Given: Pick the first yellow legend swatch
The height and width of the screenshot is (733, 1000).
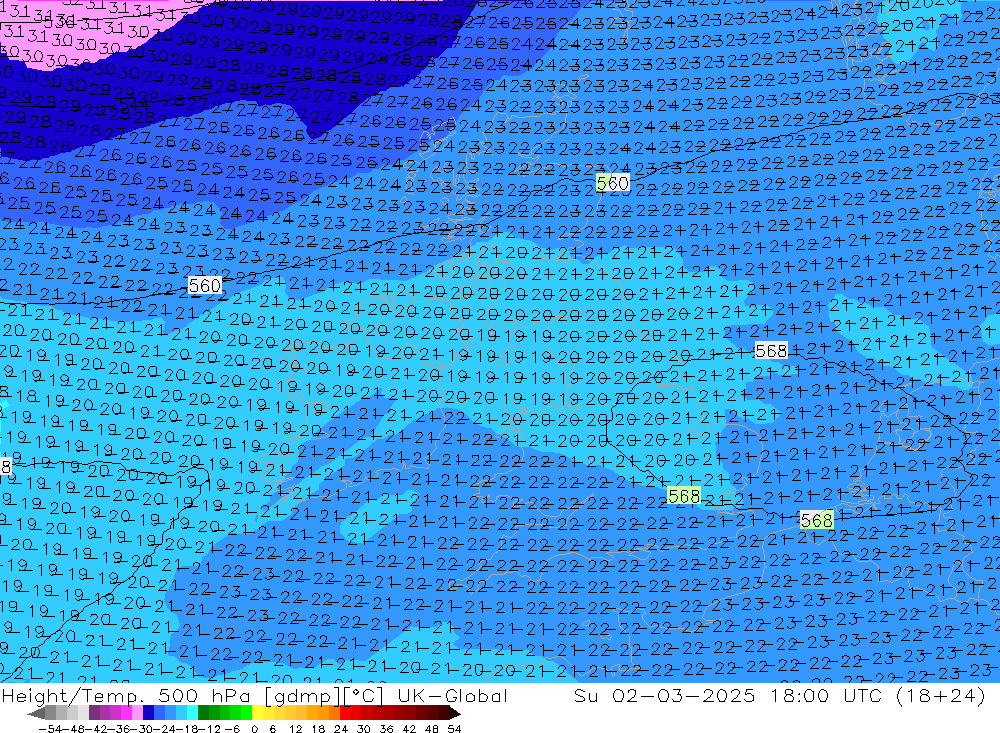Looking at the screenshot, I should click(258, 714).
